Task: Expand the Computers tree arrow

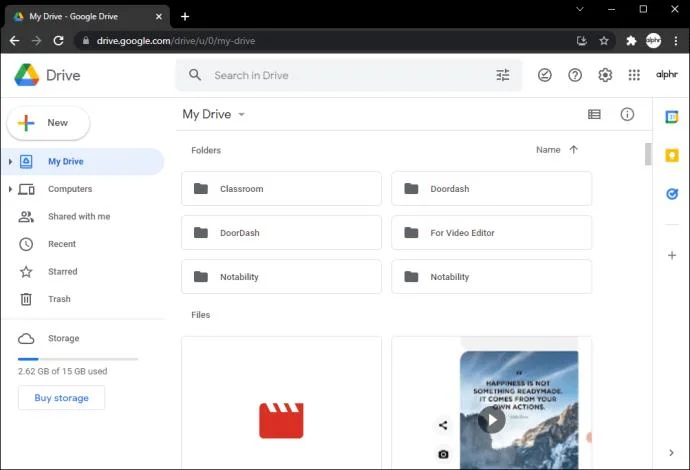Action: click(x=10, y=189)
